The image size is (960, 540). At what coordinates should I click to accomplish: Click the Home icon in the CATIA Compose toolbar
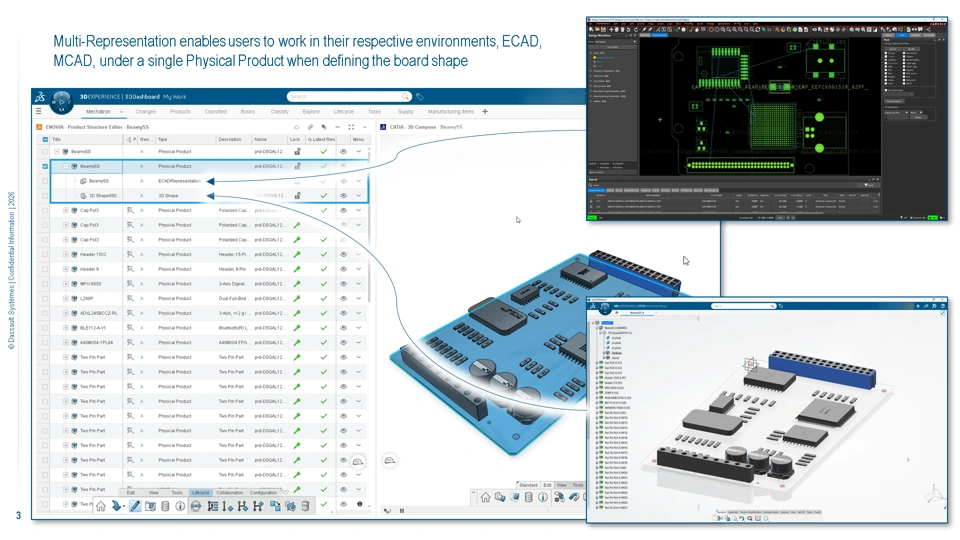pyautogui.click(x=485, y=497)
